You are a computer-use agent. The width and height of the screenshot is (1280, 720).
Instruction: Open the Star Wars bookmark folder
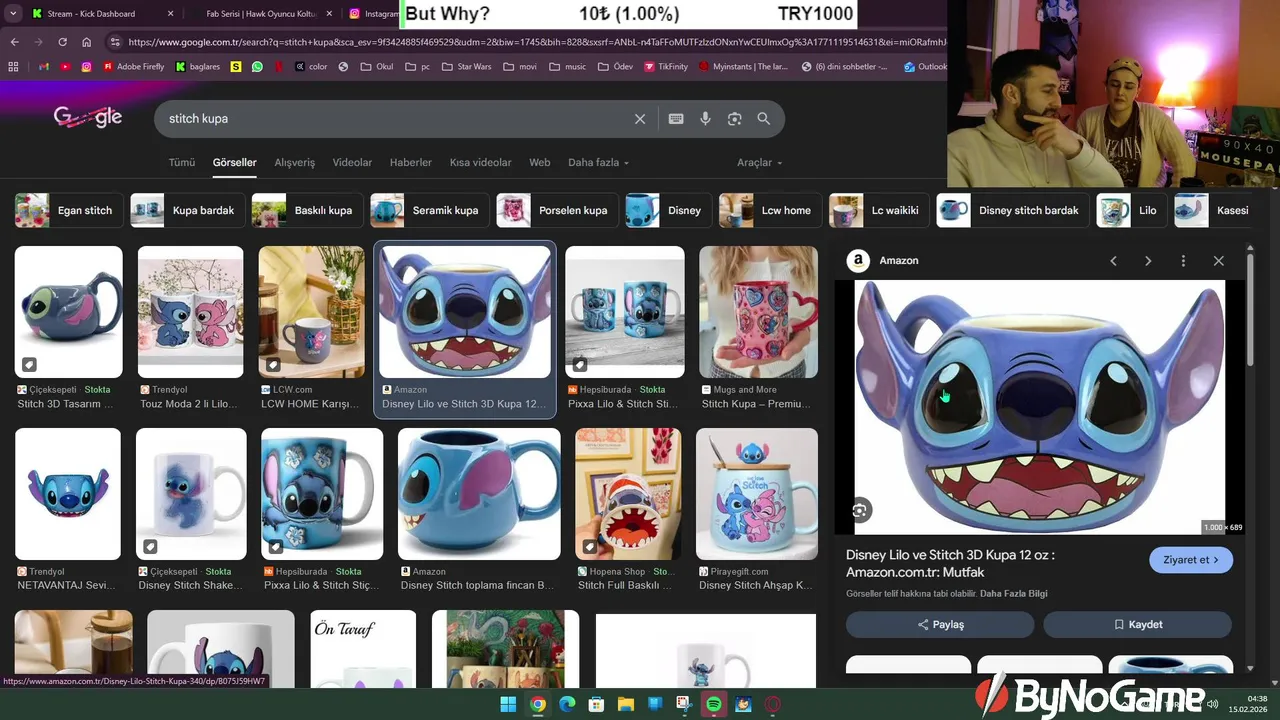coord(466,67)
